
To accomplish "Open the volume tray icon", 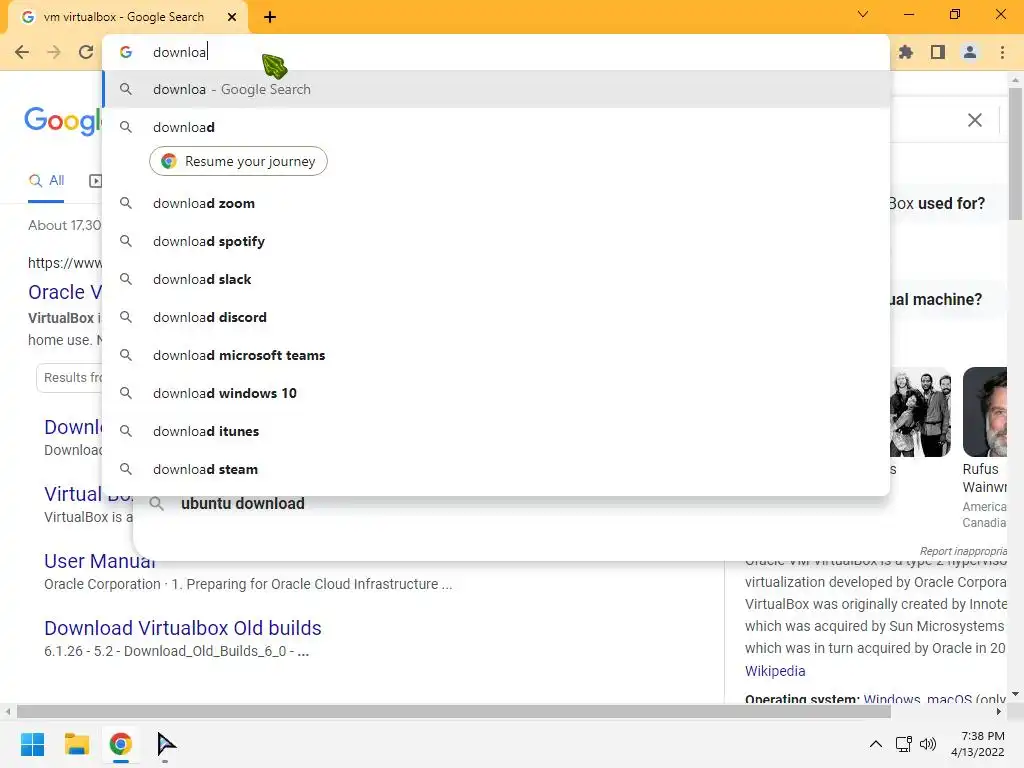I will [x=927, y=744].
